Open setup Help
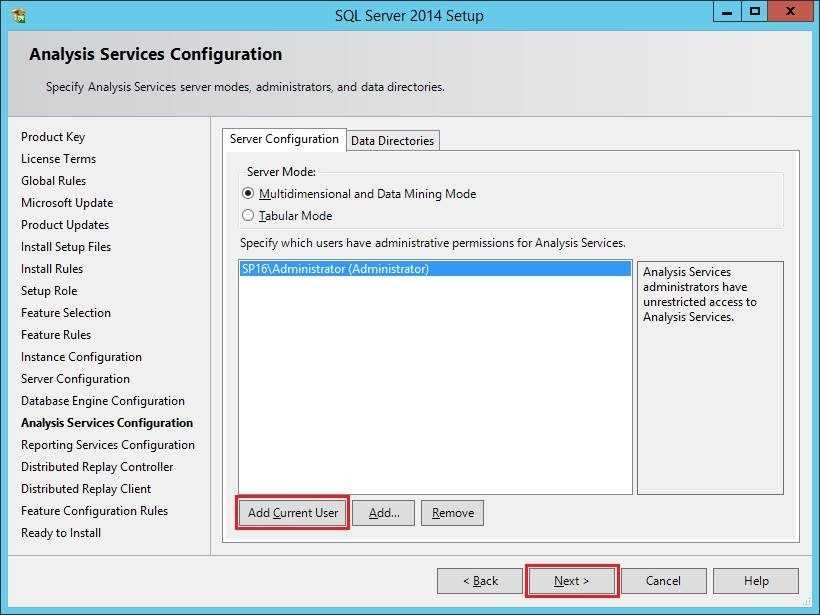This screenshot has width=820, height=615. (x=756, y=581)
